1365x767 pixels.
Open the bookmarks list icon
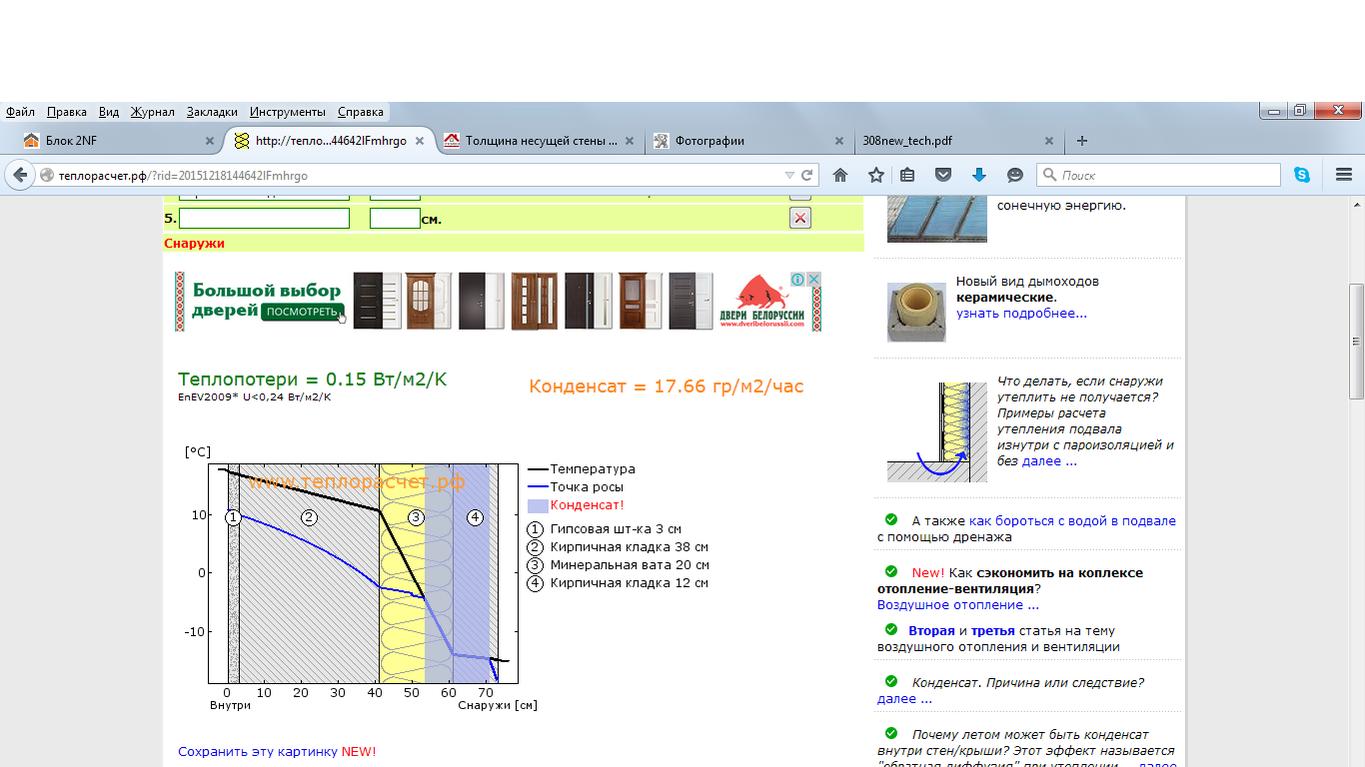click(x=907, y=175)
